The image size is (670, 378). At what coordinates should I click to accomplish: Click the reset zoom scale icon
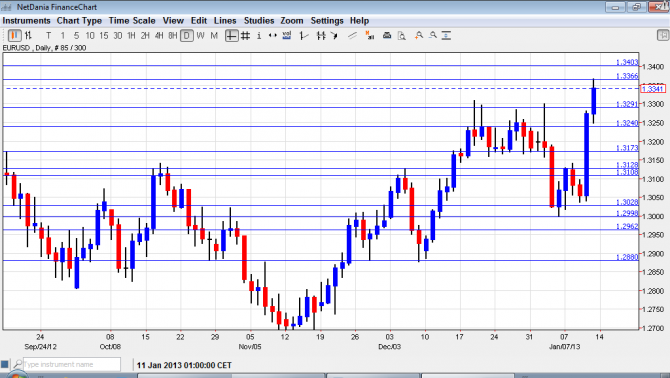[446, 36]
